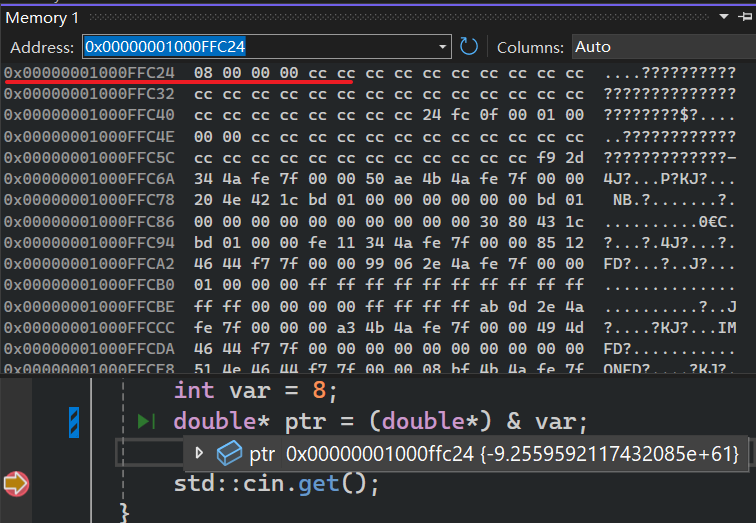The image size is (756, 523).
Task: Click the refresh memory view icon
Action: pyautogui.click(x=469, y=47)
